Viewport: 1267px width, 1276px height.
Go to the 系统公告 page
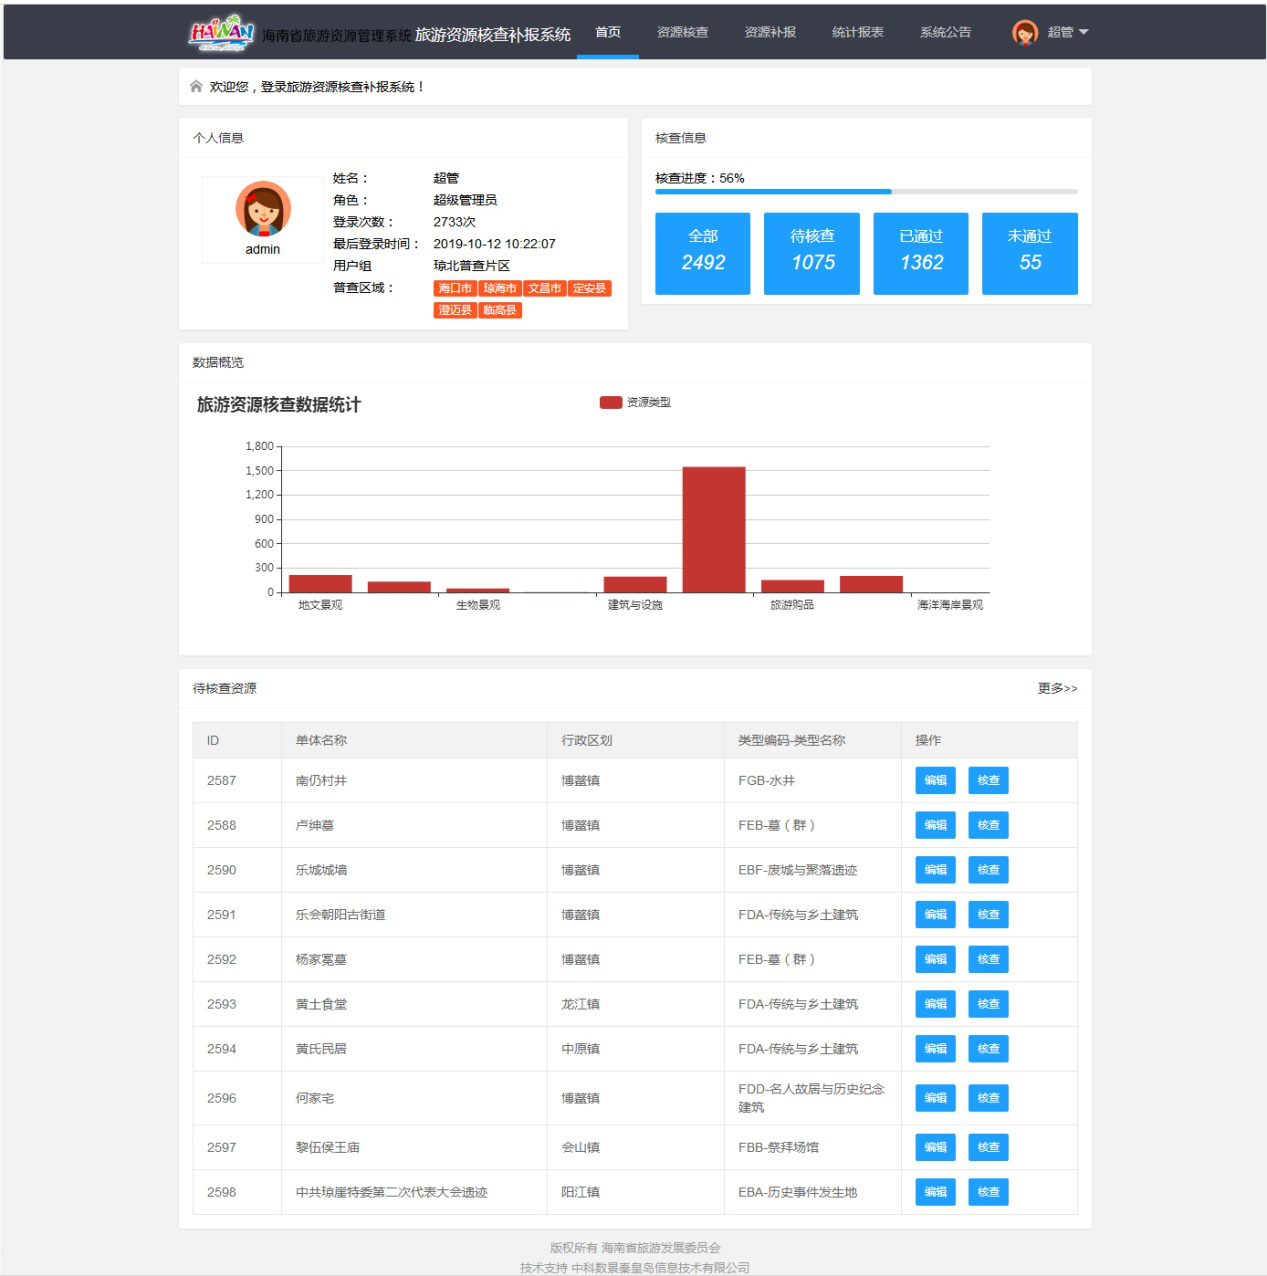coord(945,32)
